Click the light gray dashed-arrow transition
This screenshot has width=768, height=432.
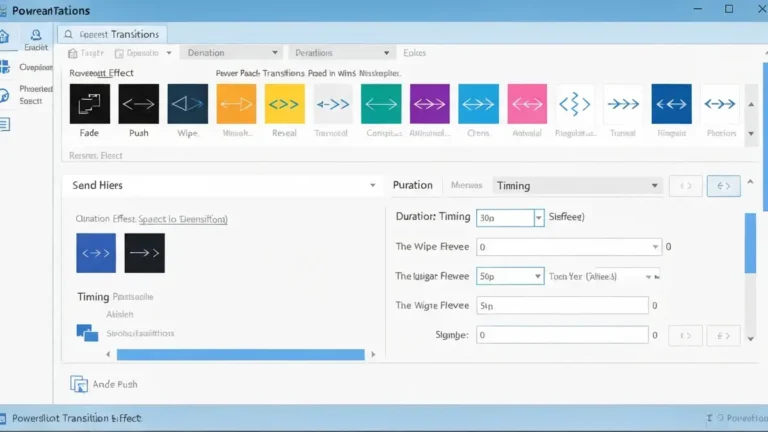(333, 104)
